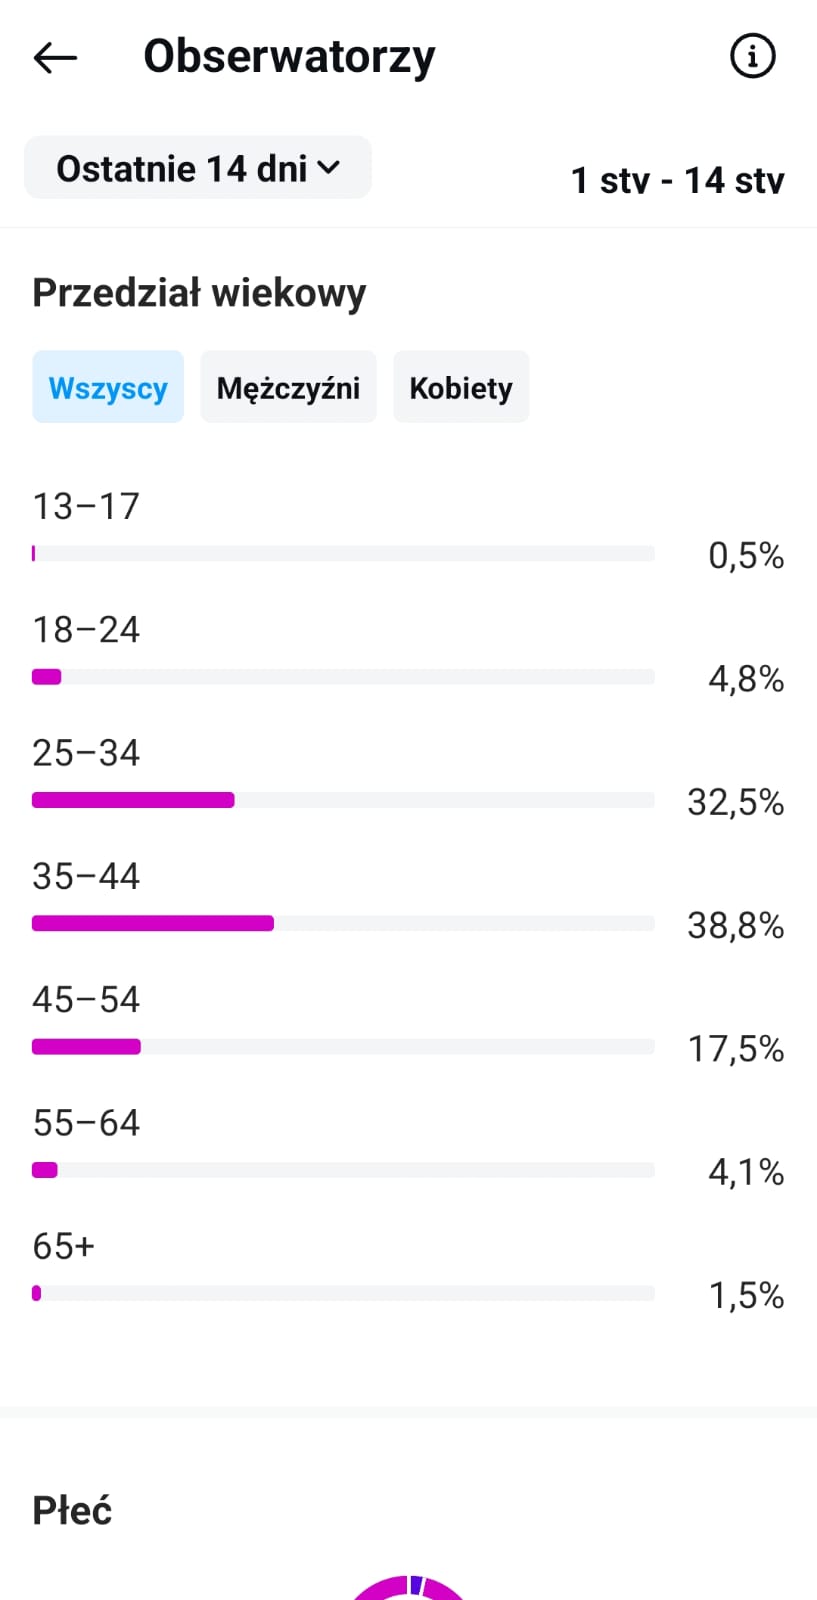Screen dimensions: 817x1600
Task: Switch to the Kobiety filter
Action: (x=461, y=387)
